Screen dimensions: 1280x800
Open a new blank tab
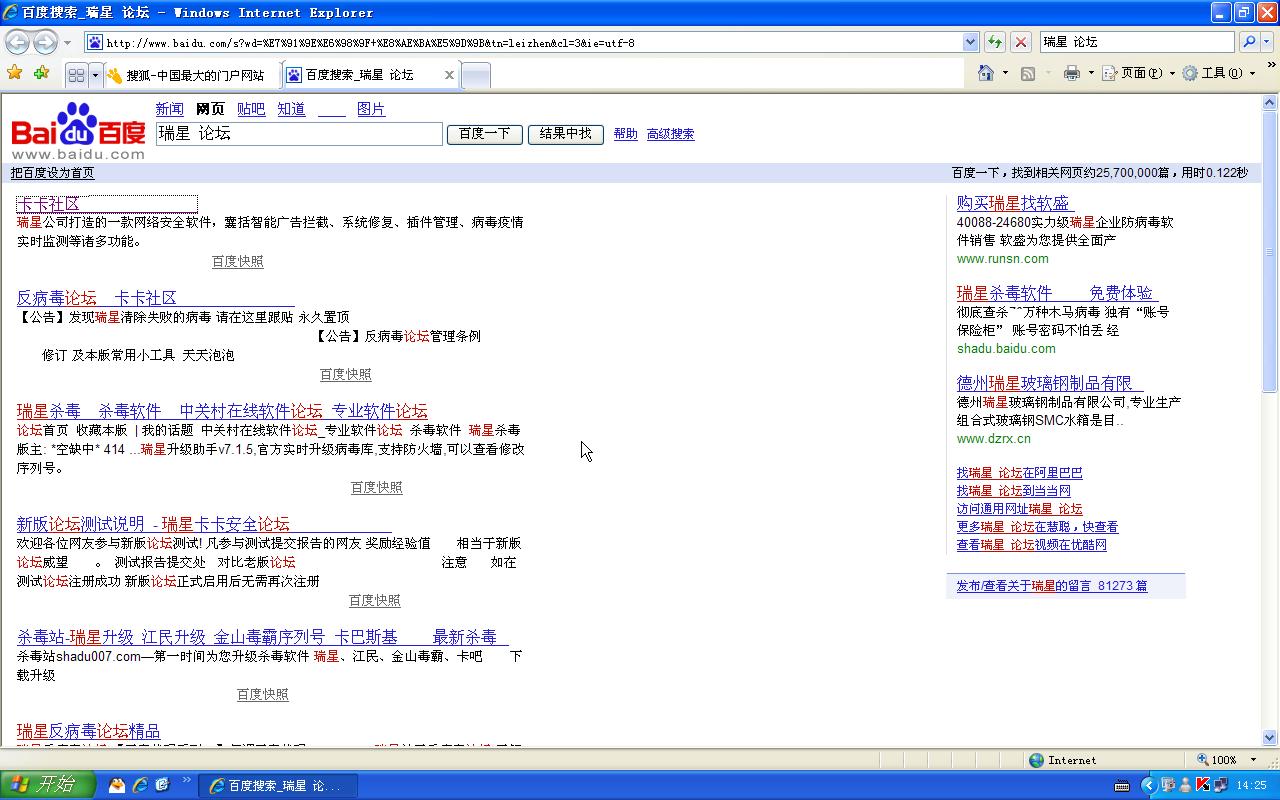click(476, 75)
